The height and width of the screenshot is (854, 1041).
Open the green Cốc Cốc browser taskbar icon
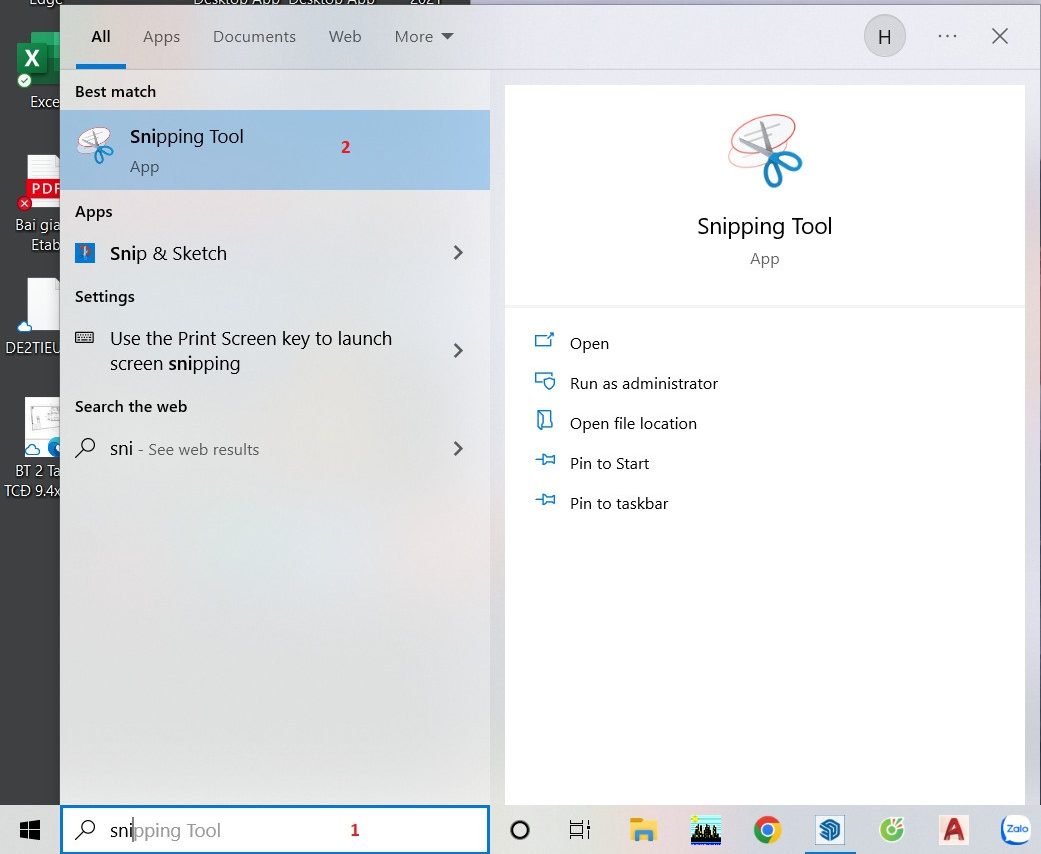click(892, 830)
